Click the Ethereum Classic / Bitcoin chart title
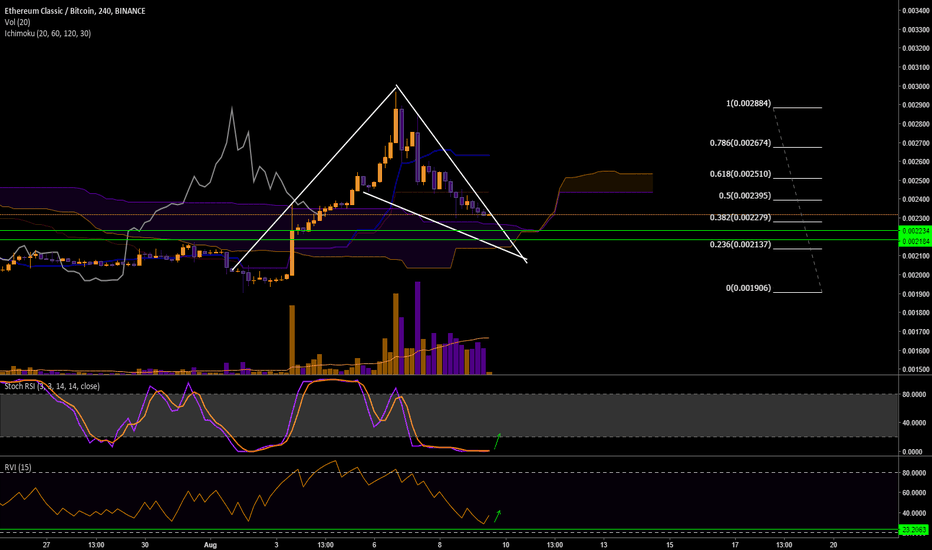Screen dimensions: 932x550 pos(75,11)
